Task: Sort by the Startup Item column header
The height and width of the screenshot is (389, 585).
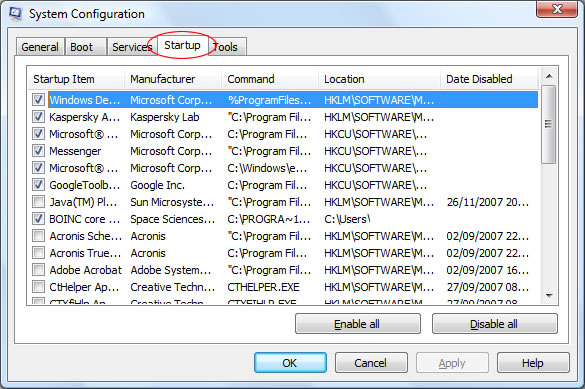Action: click(x=76, y=79)
